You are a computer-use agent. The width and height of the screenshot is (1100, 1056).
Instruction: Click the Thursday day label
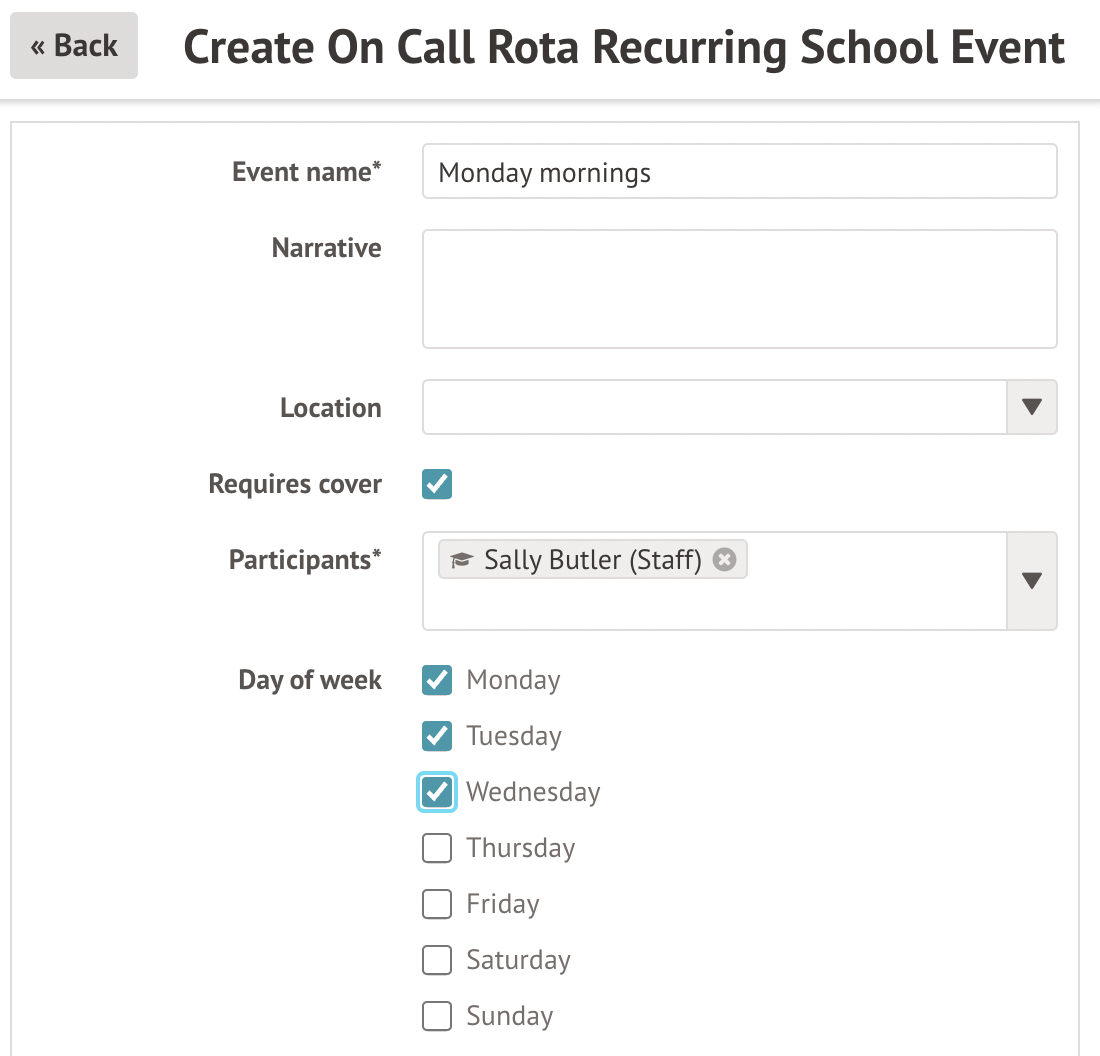(521, 848)
